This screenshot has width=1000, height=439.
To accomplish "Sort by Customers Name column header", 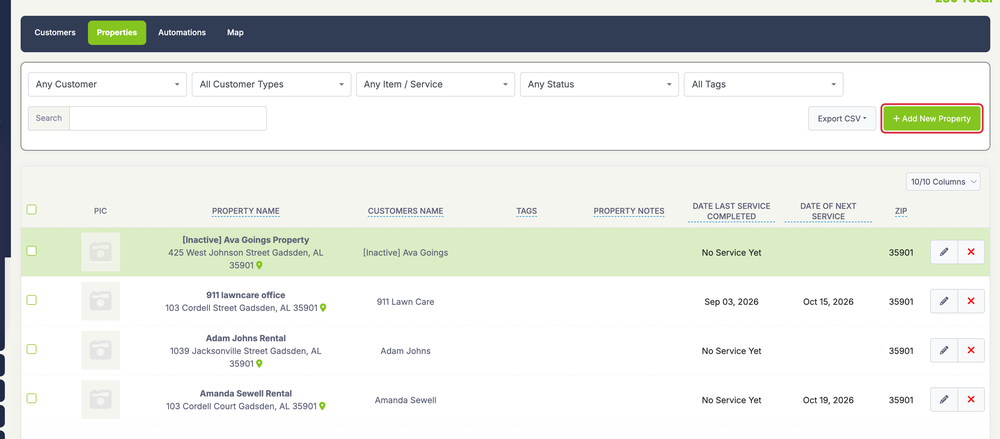I will (x=405, y=211).
